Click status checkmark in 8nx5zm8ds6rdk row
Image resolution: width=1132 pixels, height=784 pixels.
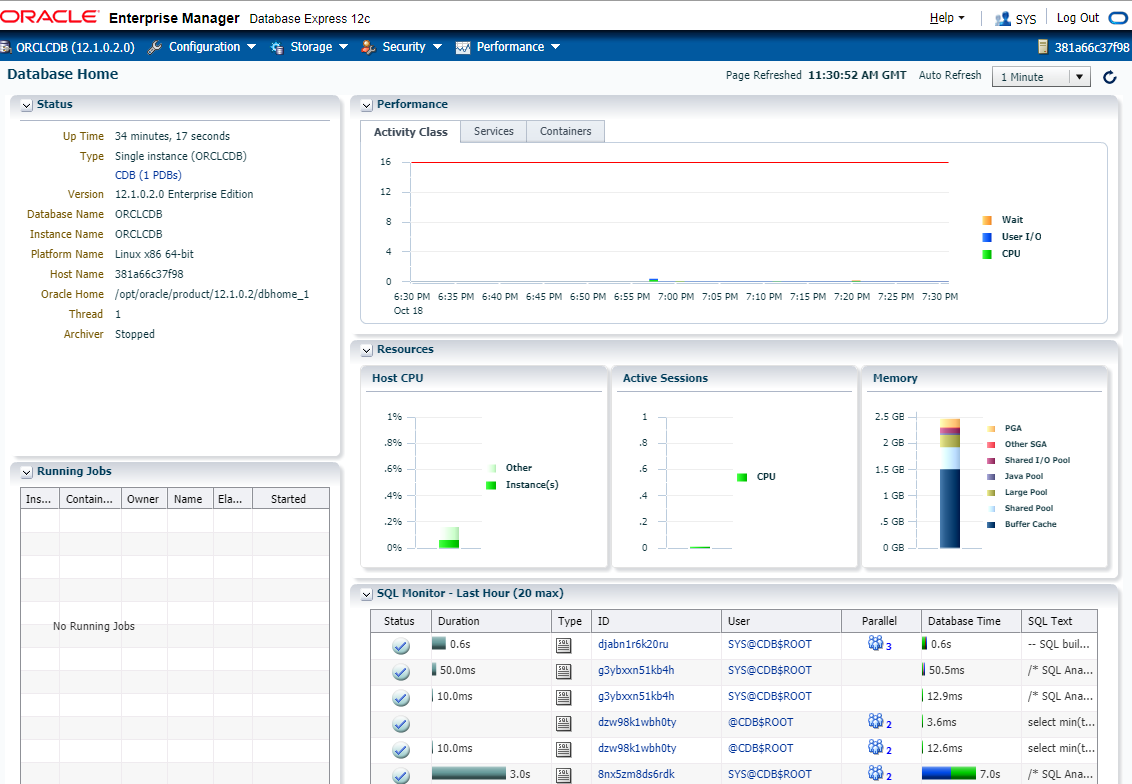401,775
